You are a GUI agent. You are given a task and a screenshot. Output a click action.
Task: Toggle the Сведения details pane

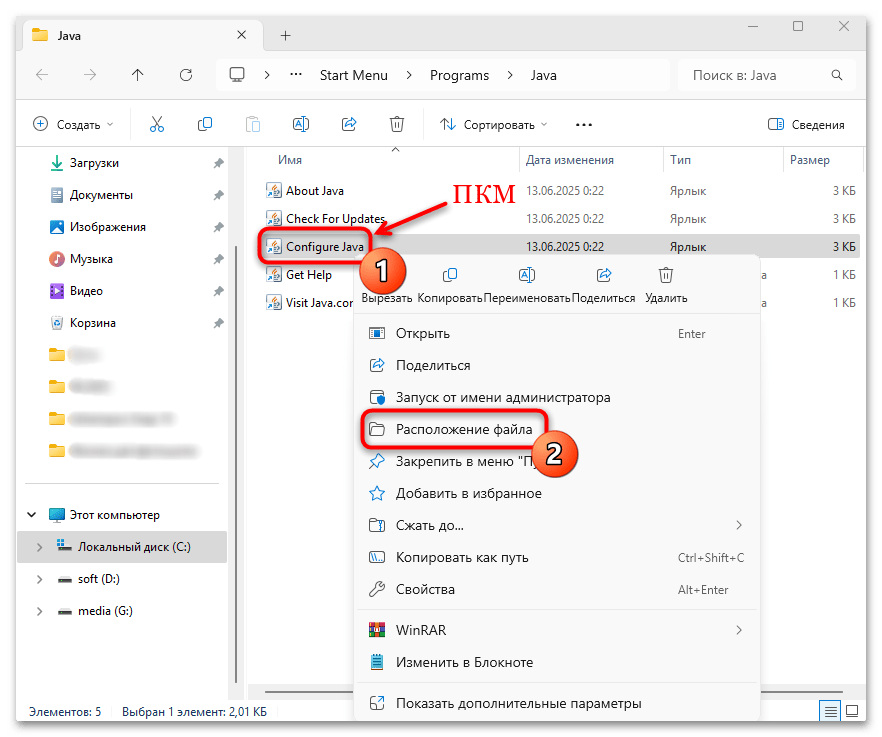805,123
